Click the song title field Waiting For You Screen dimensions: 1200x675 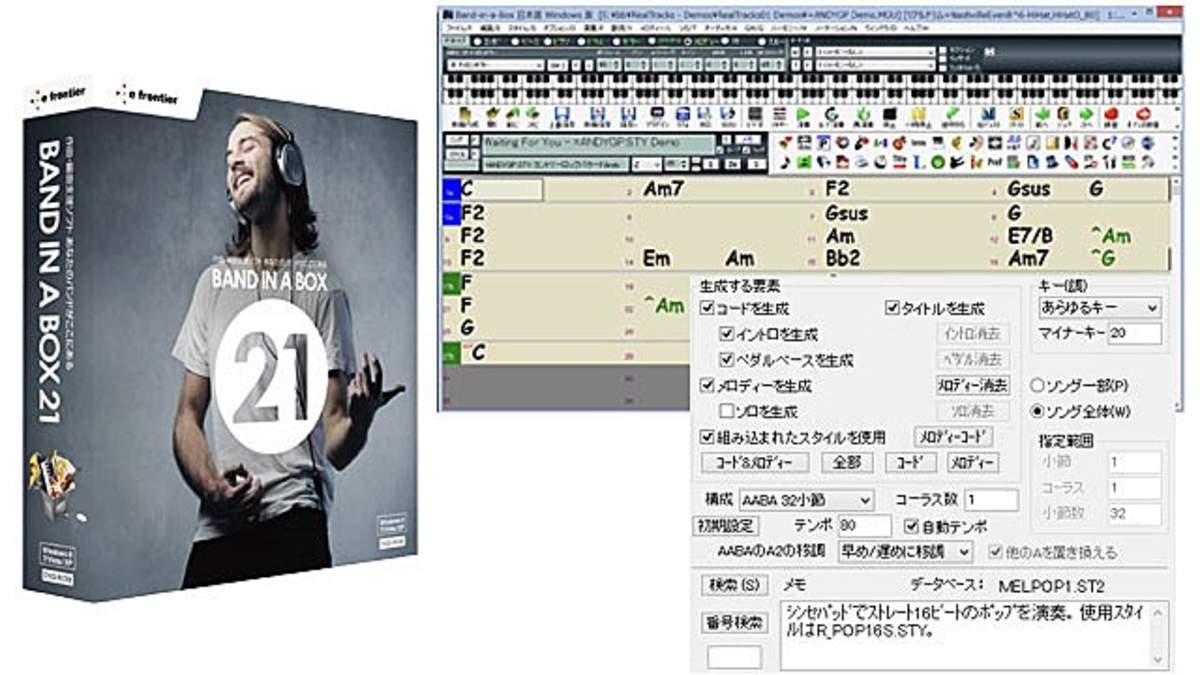tap(598, 142)
